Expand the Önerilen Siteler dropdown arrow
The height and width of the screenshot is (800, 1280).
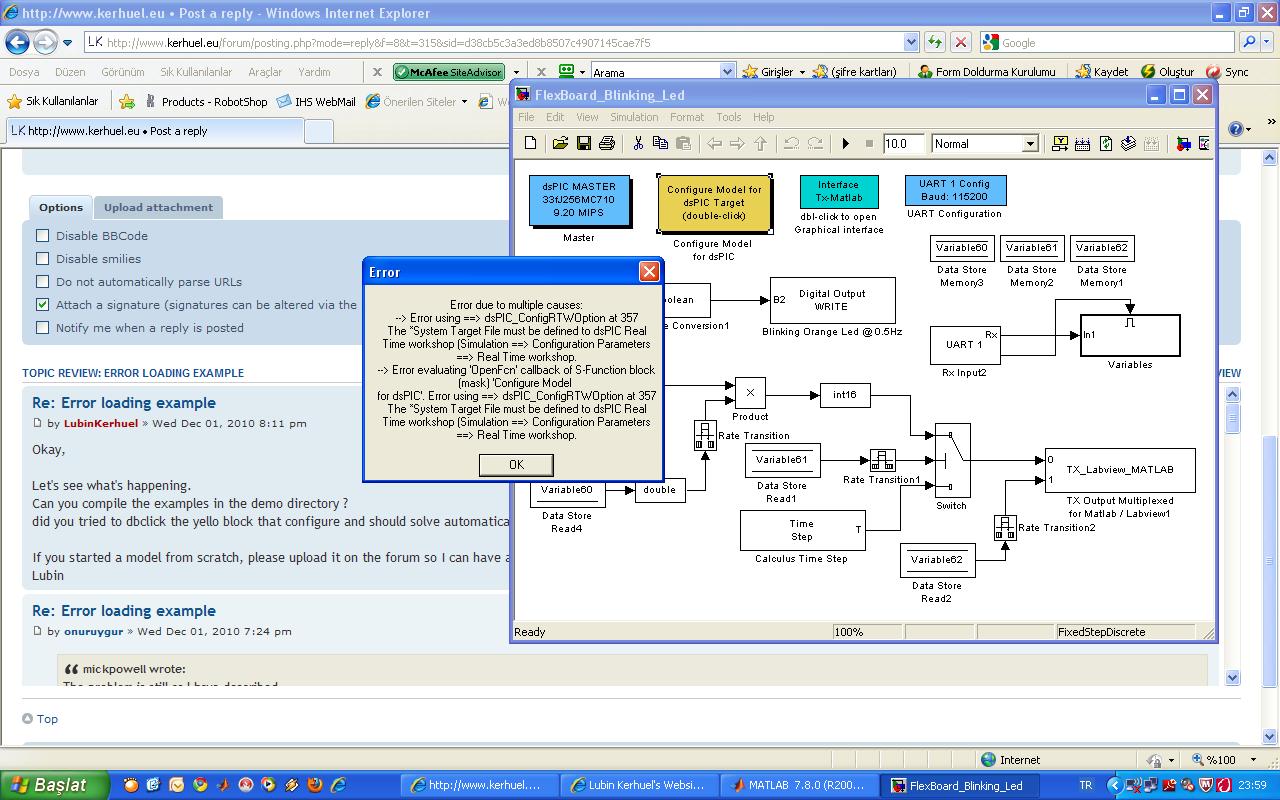(x=464, y=102)
